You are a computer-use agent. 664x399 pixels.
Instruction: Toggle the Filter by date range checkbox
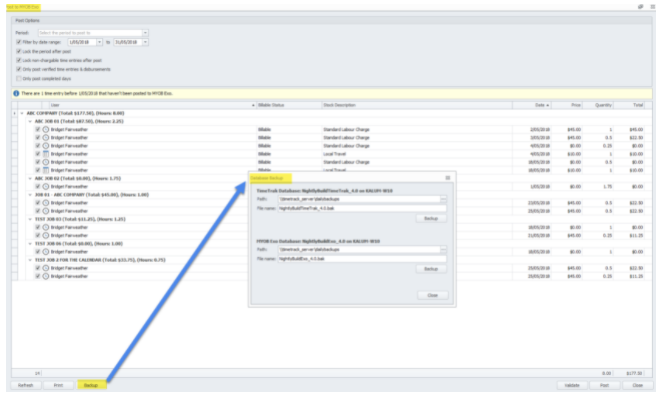point(19,42)
